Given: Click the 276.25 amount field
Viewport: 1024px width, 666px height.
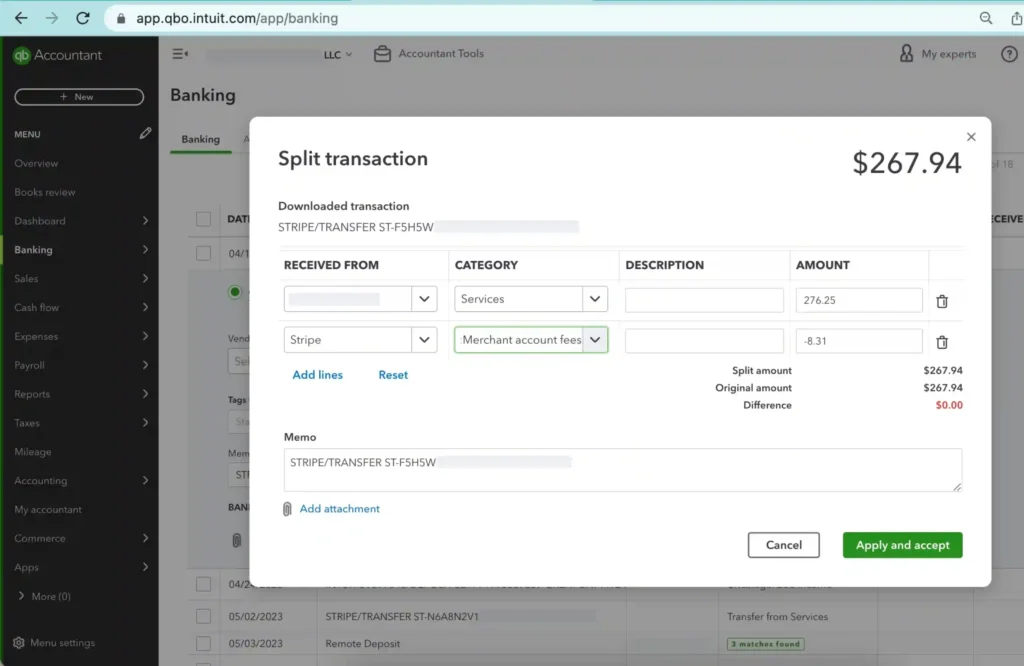Looking at the screenshot, I should click(x=859, y=300).
